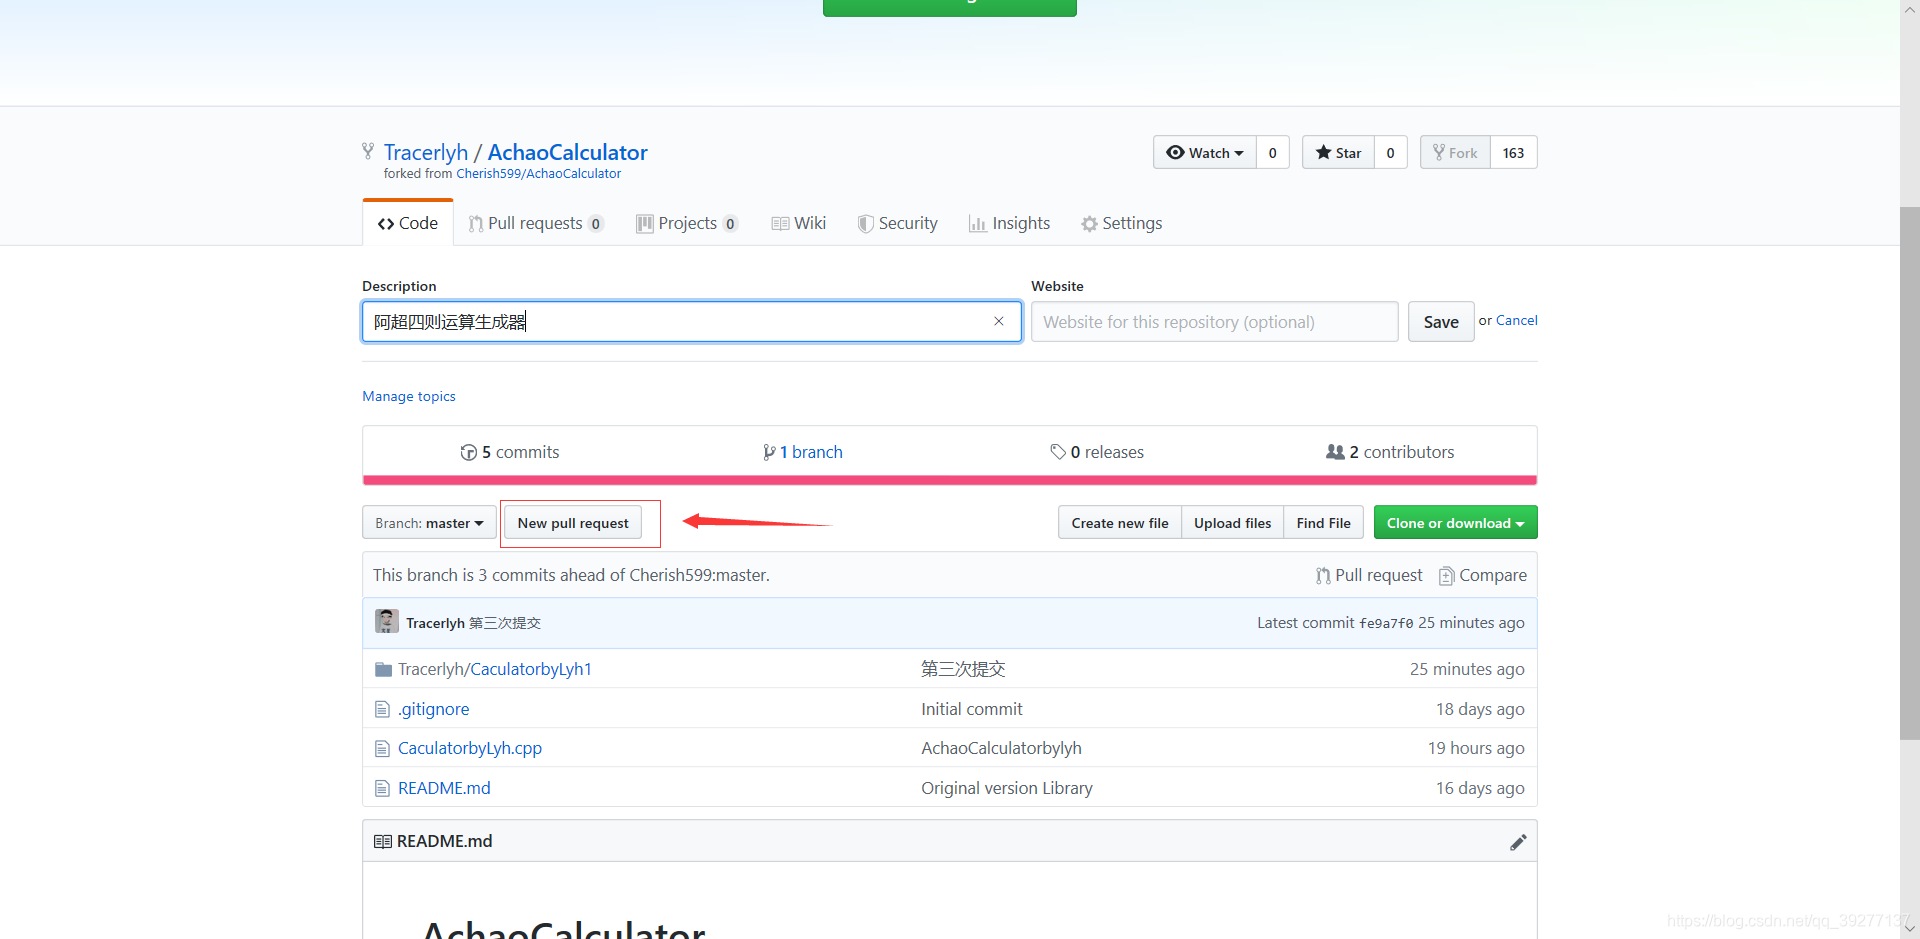View the 2 contributors
Image resolution: width=1920 pixels, height=939 pixels.
(x=1390, y=452)
